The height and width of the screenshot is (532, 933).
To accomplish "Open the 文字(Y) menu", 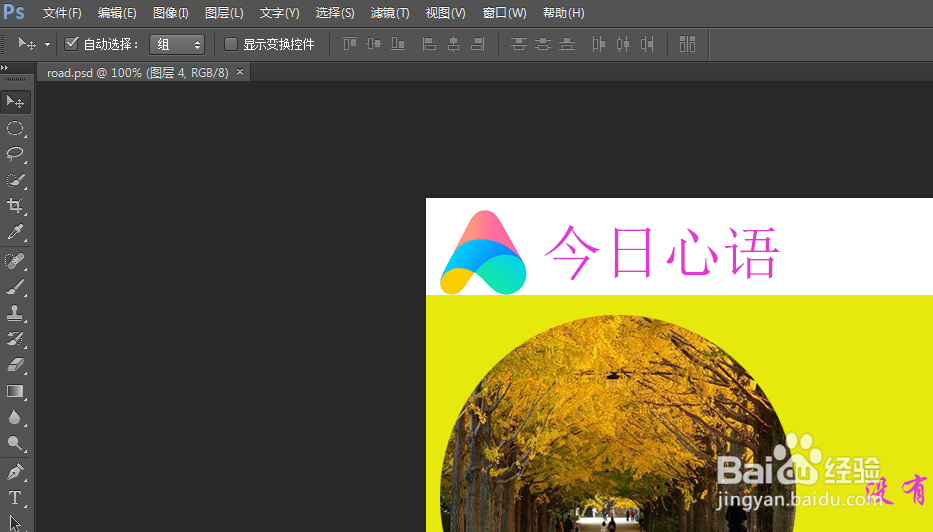I will pos(280,12).
